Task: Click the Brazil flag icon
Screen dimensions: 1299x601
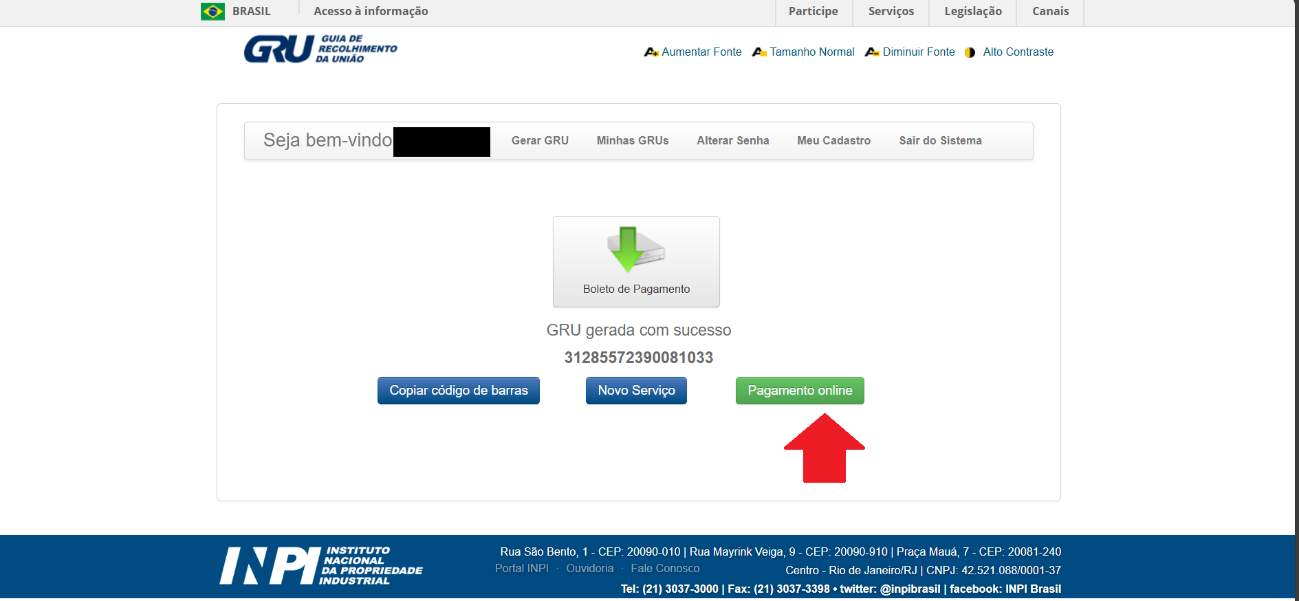Action: coord(213,12)
